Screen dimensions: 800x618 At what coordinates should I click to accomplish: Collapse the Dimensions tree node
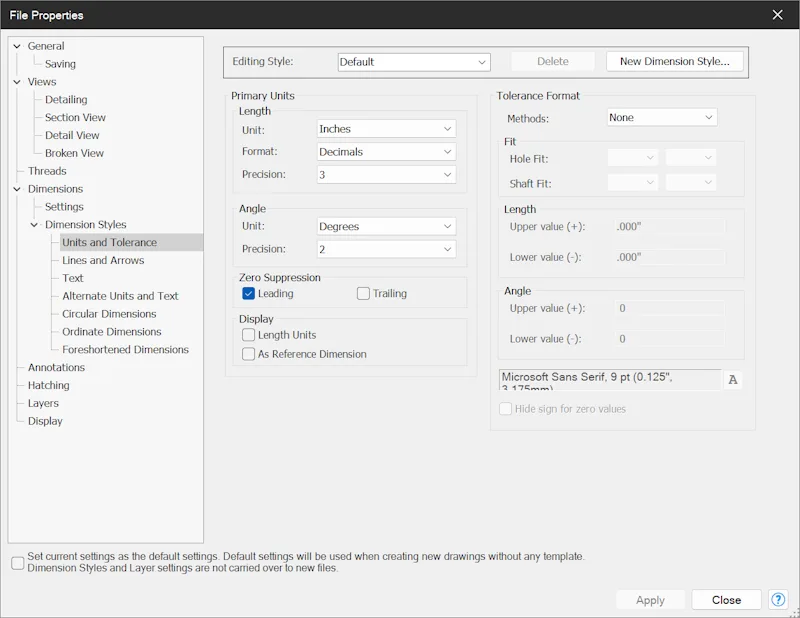coord(17,189)
